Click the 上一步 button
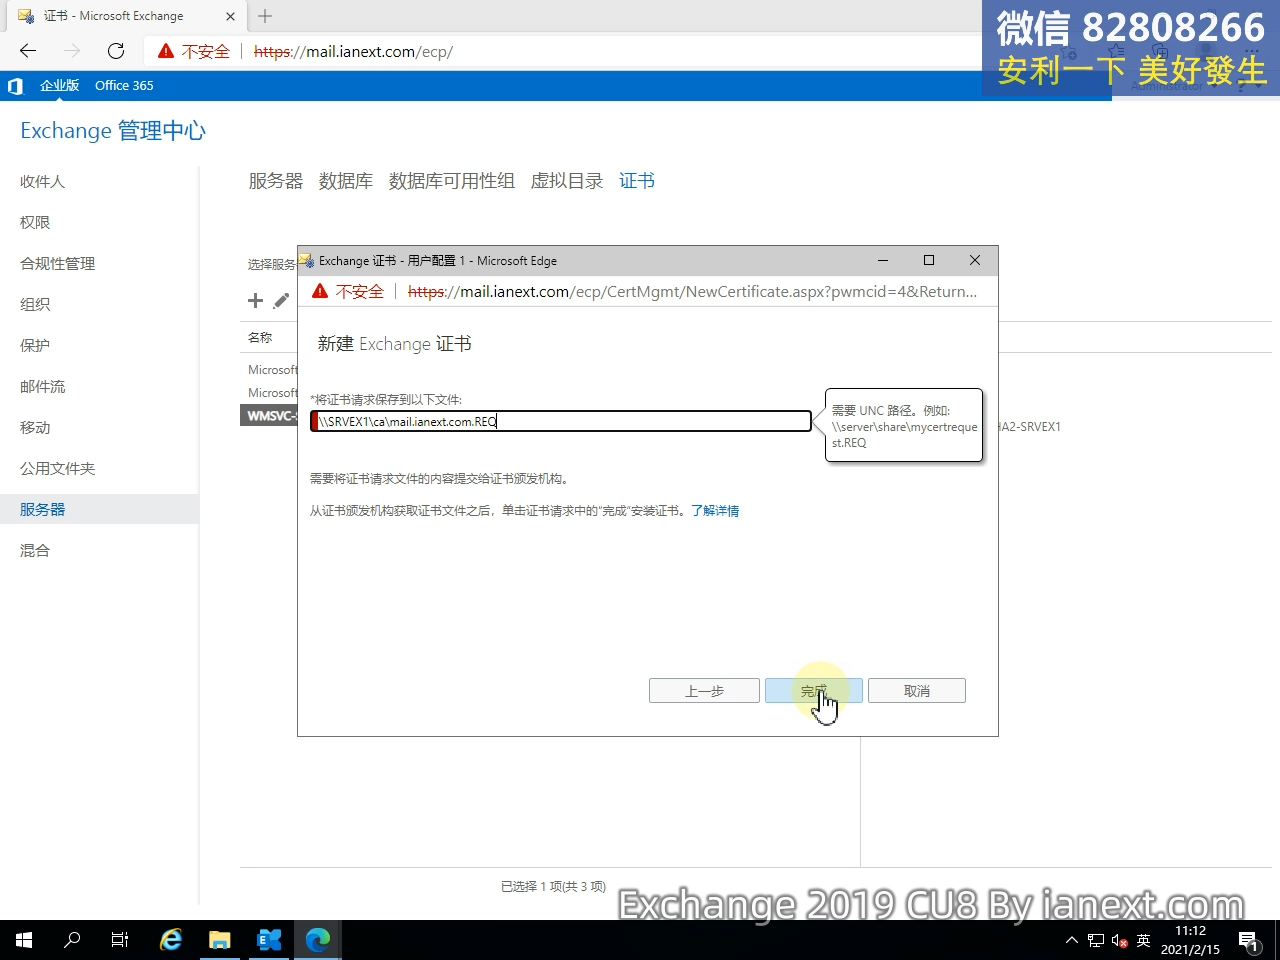 [704, 691]
